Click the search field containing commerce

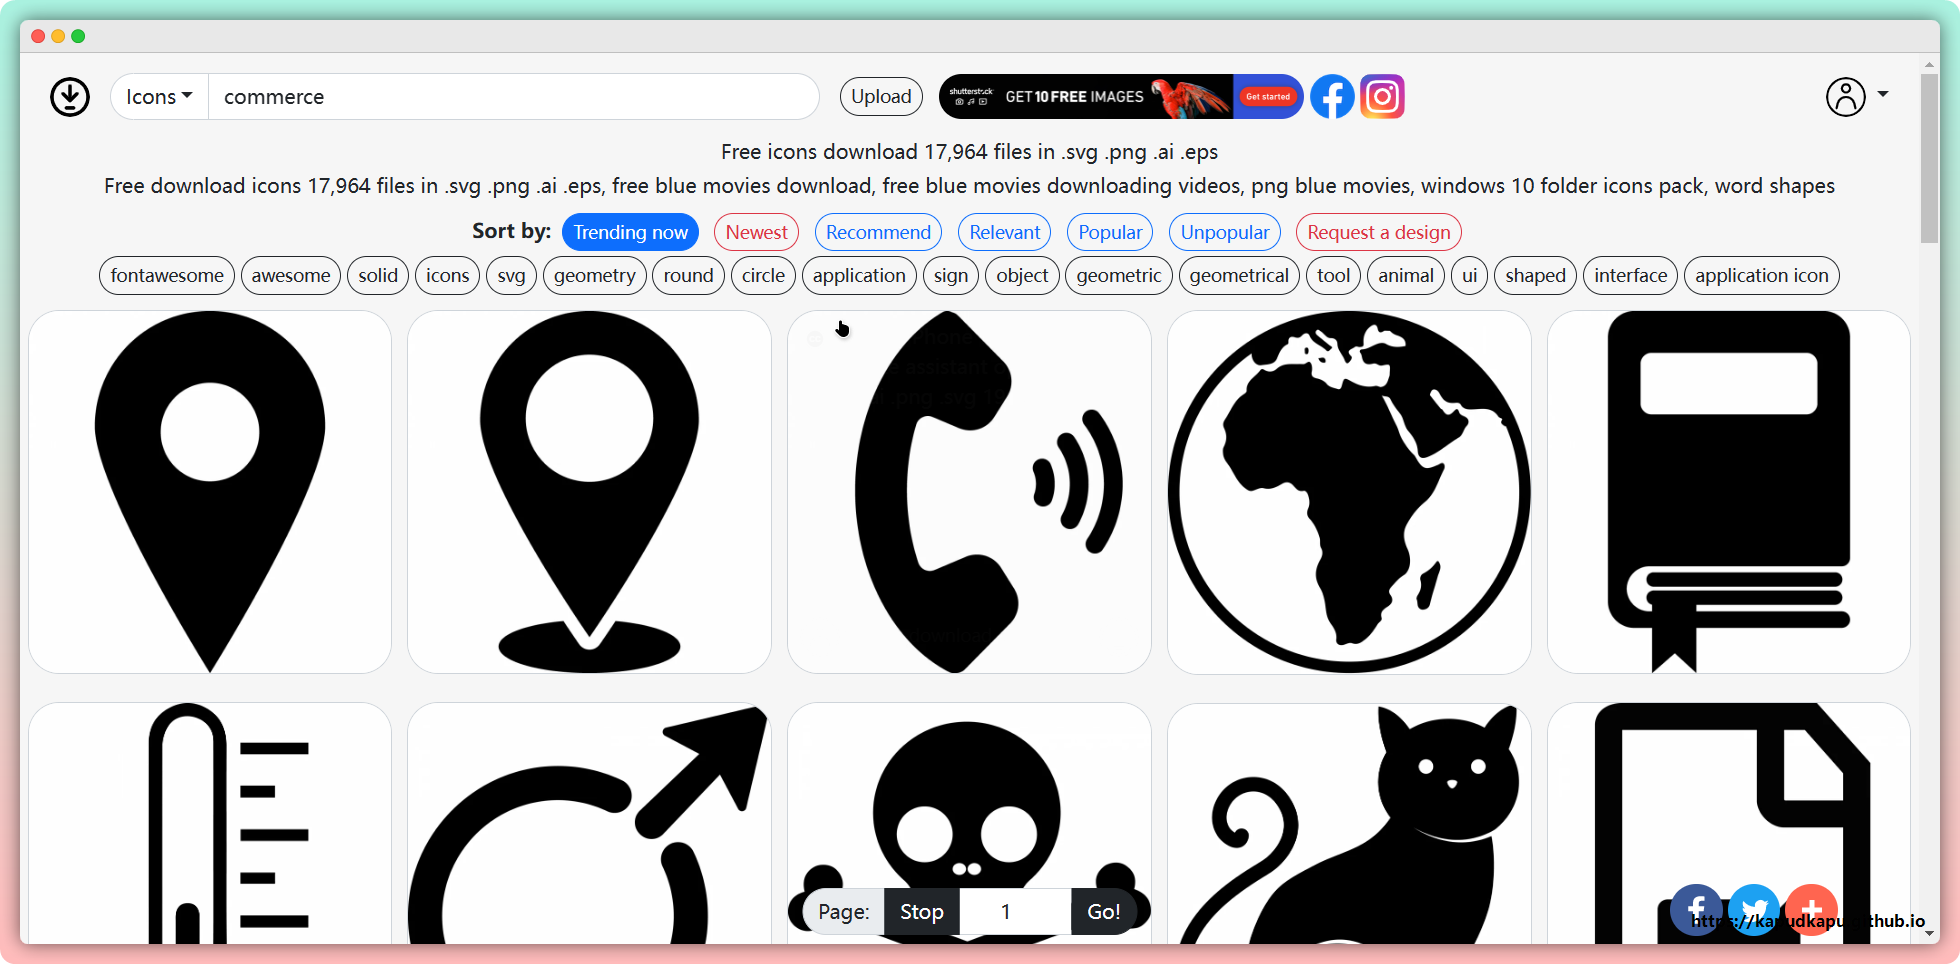point(512,97)
